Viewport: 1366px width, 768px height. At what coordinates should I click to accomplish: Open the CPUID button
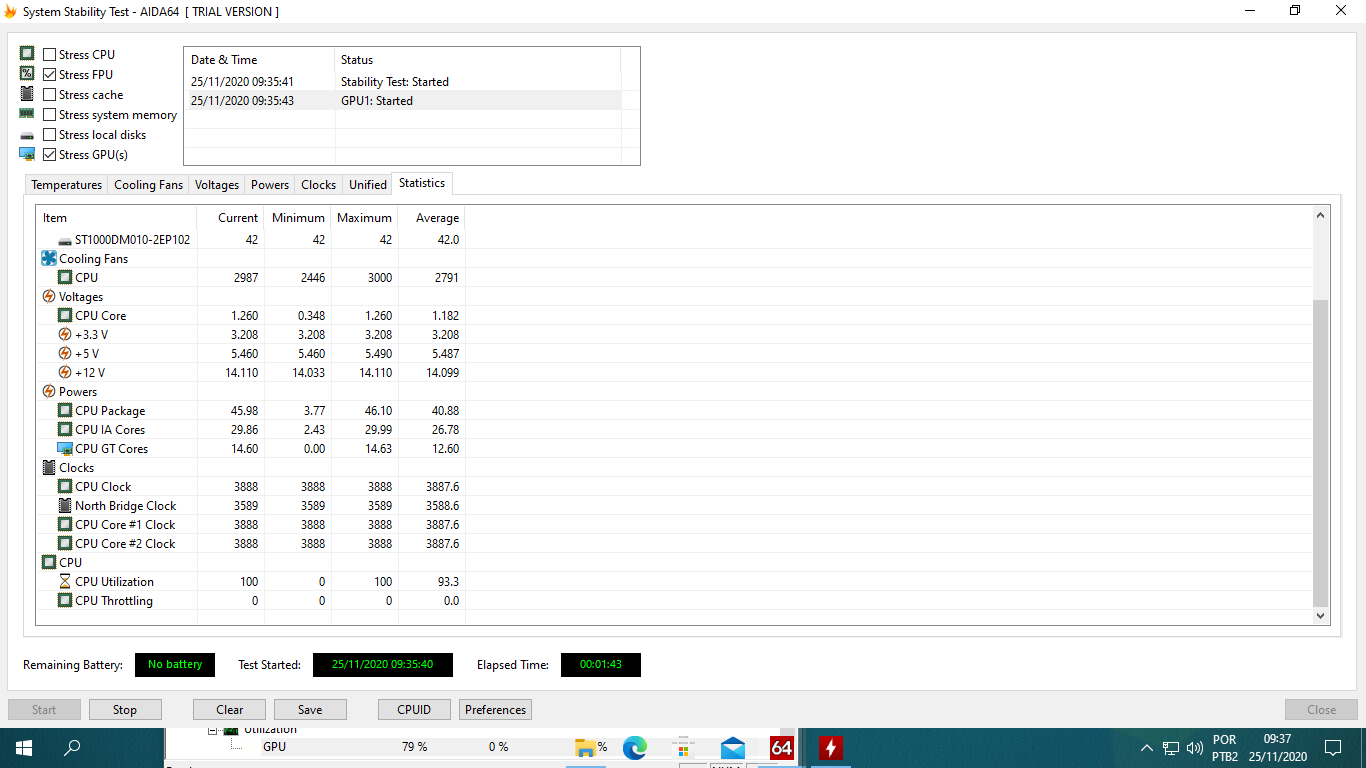coord(414,710)
